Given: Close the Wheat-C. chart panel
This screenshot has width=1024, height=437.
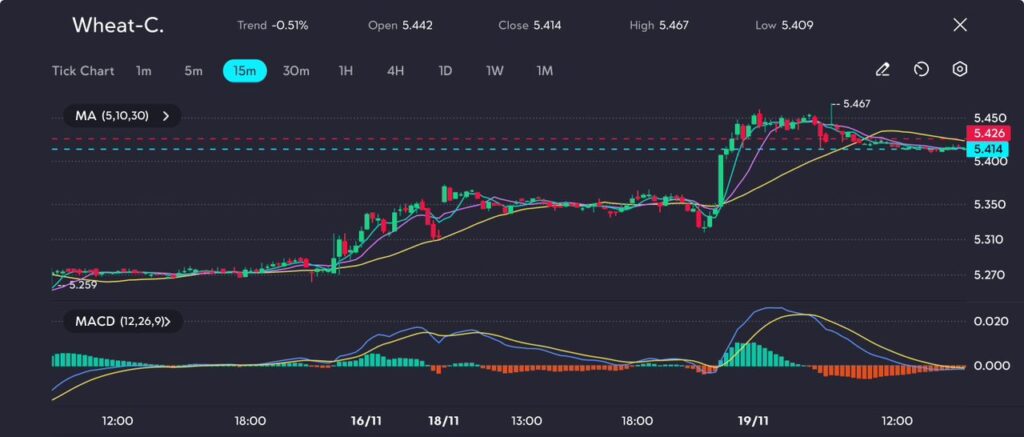Looking at the screenshot, I should coord(960,25).
